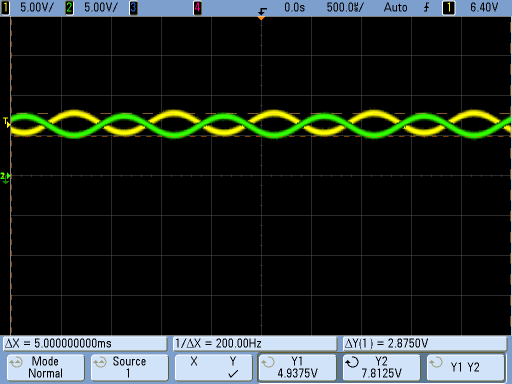Click the trigger source 1 indicator at top right
The width and height of the screenshot is (512, 384).
(x=448, y=8)
